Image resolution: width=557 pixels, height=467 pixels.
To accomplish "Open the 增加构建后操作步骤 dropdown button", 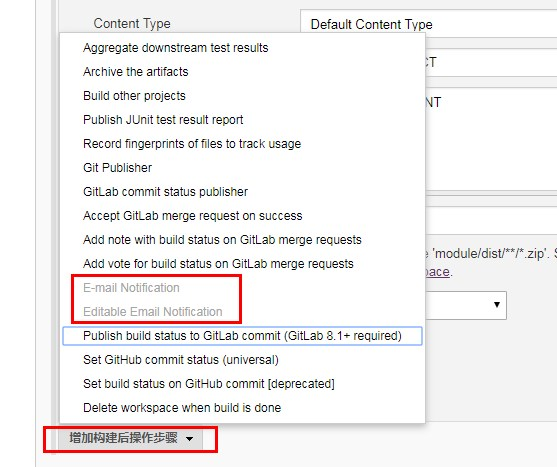I will (x=131, y=438).
